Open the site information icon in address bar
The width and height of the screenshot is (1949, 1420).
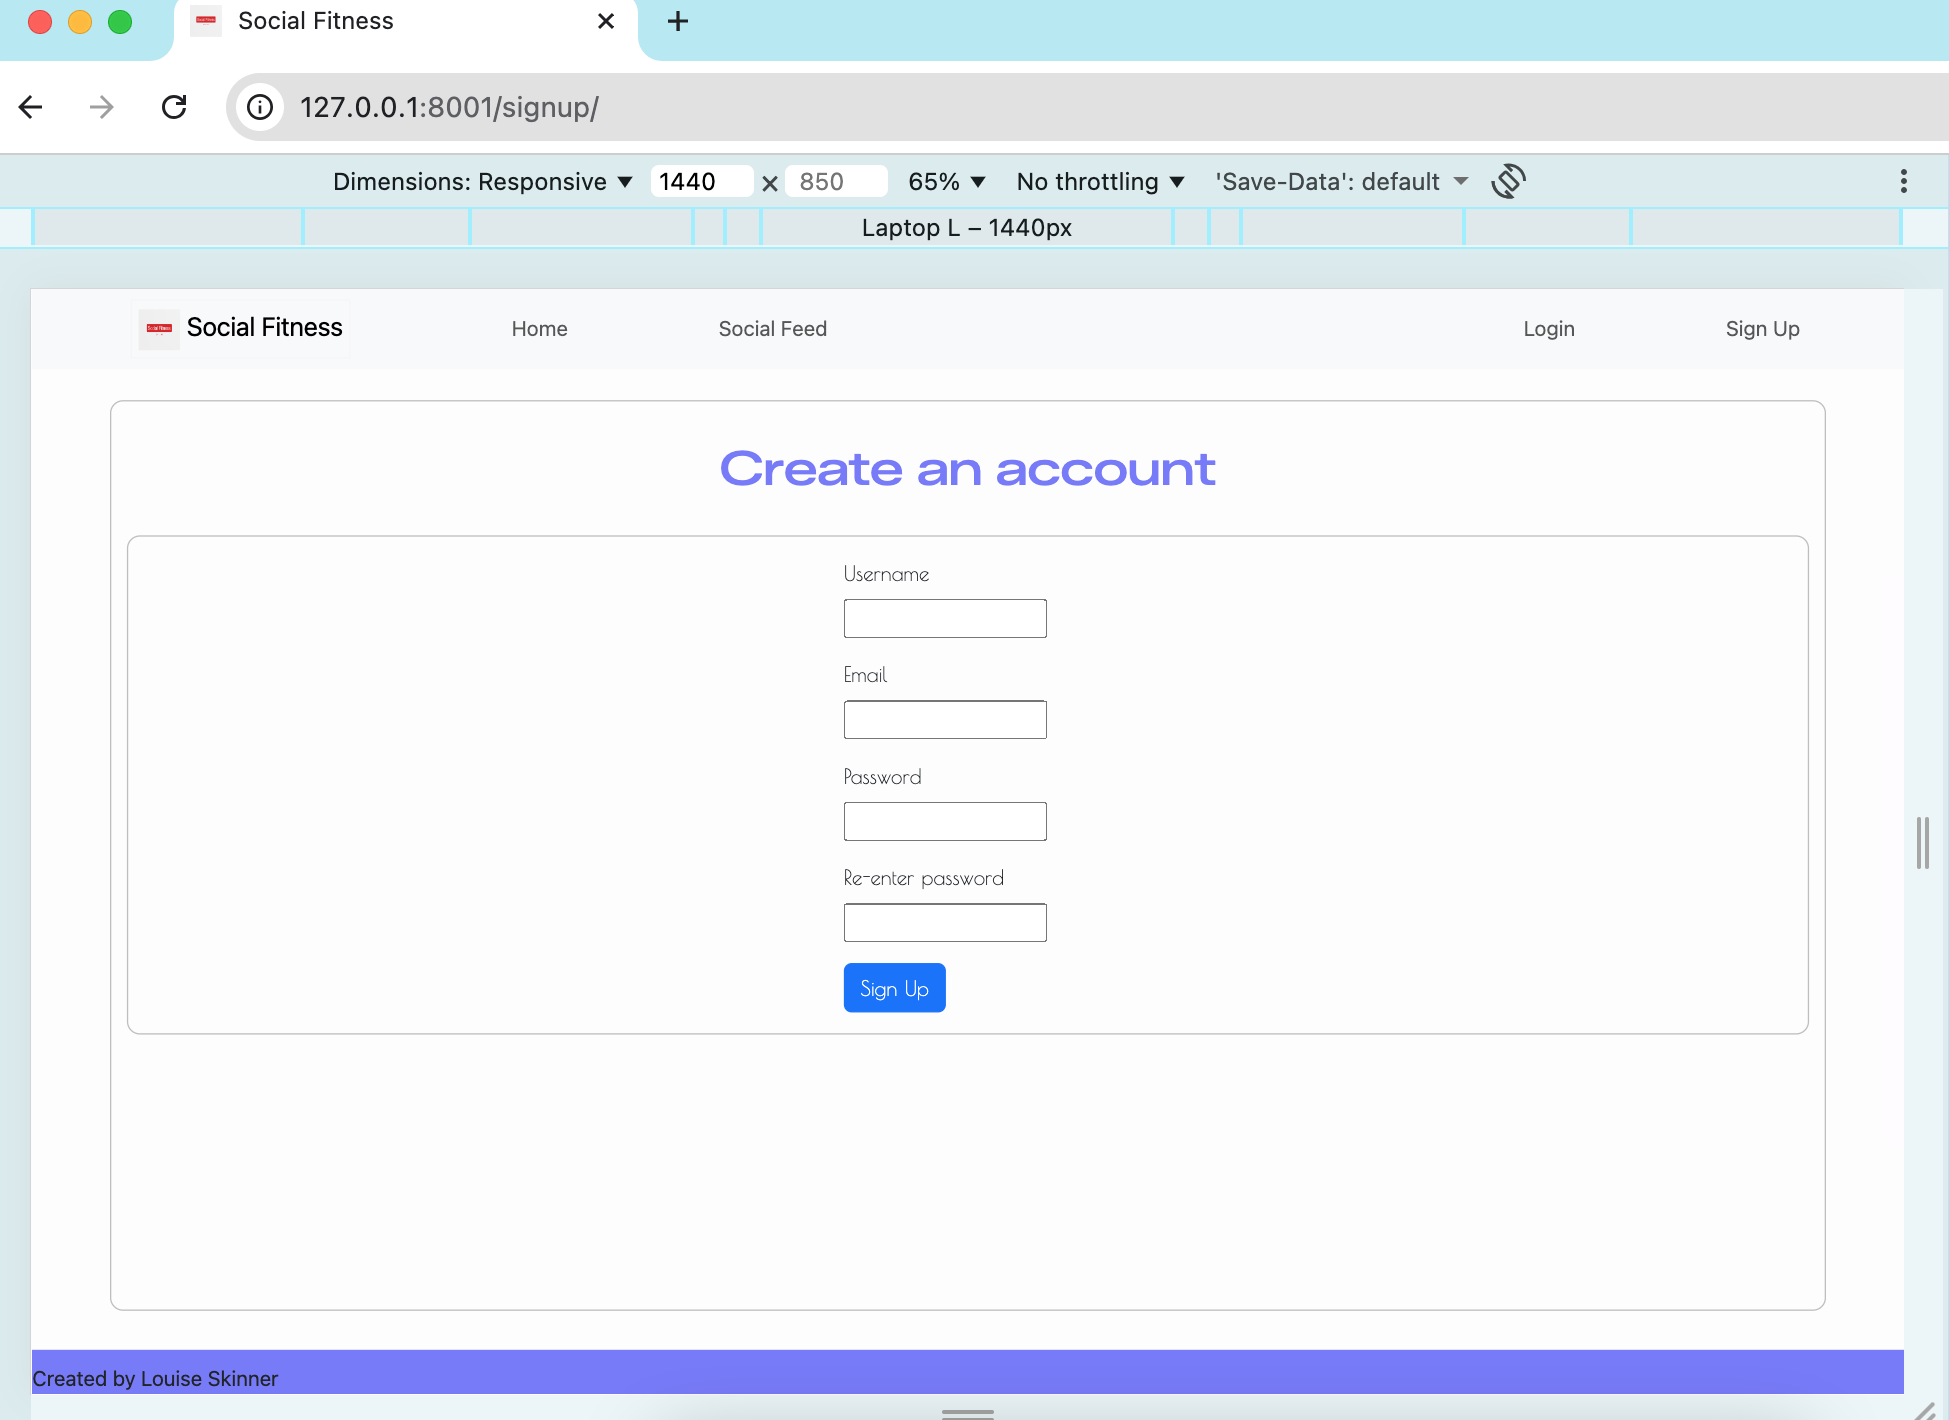(x=260, y=107)
